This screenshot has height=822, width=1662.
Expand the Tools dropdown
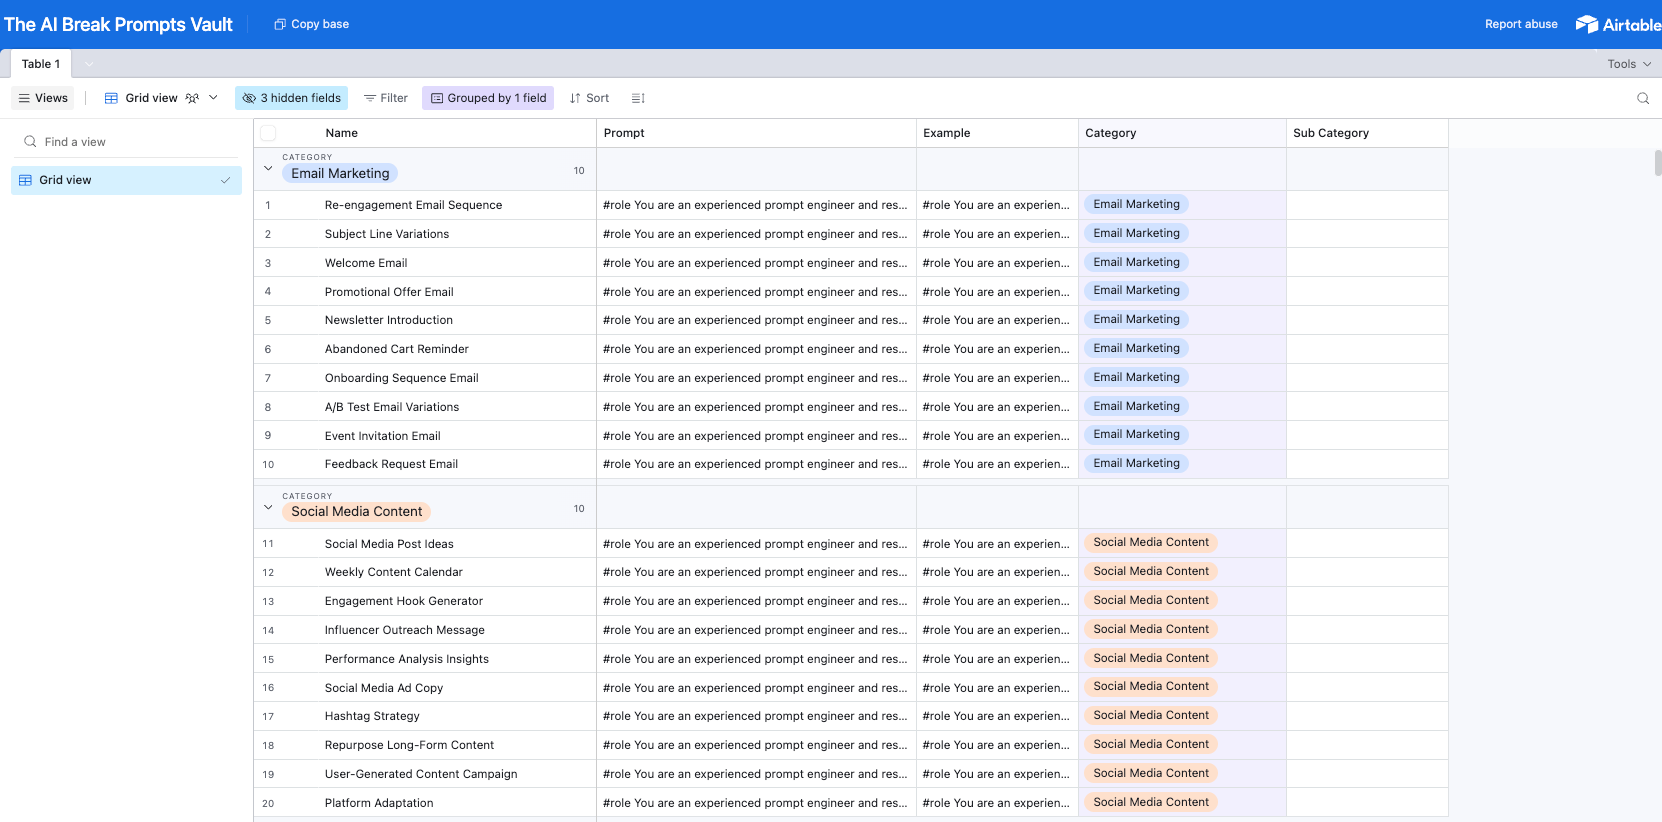[x=1629, y=64]
